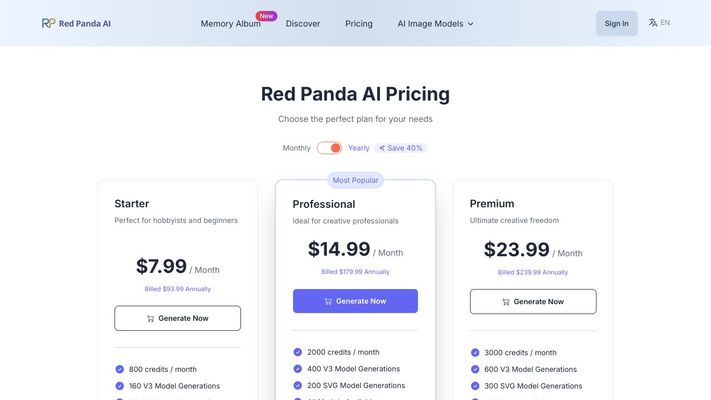Click the Red Panda AI logo icon
711x400 pixels.
tap(48, 23)
